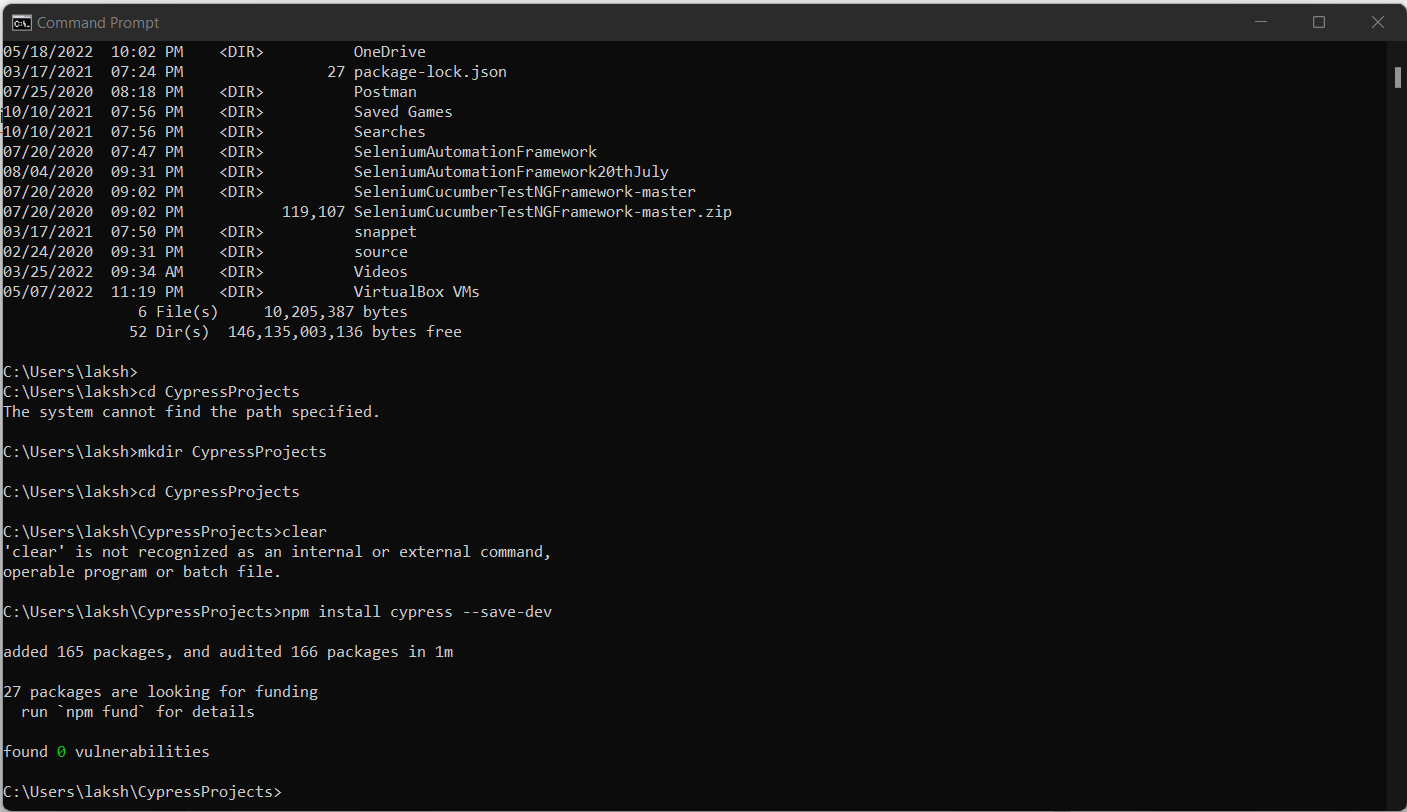Viewport: 1407px width, 812px height.
Task: Click the 10,205,387 bytes total text
Action: 336,312
